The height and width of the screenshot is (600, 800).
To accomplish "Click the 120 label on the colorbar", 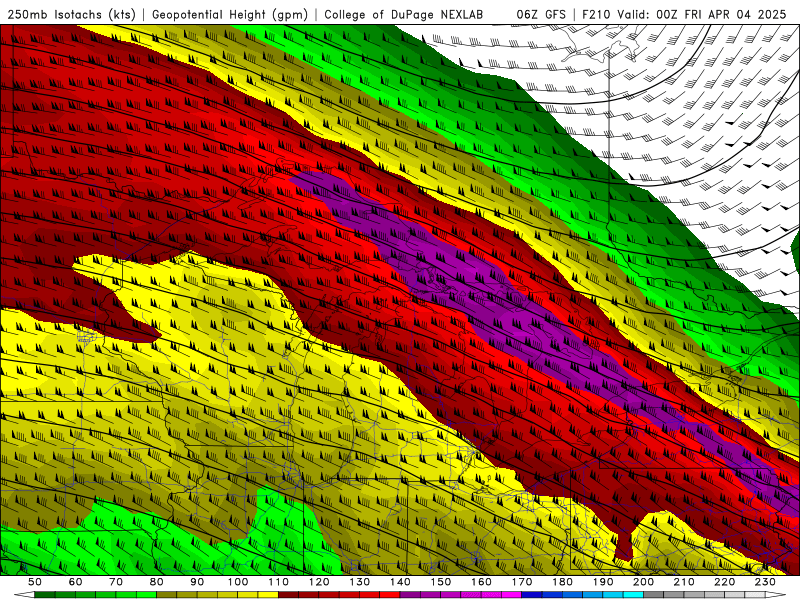I will 319,582.
